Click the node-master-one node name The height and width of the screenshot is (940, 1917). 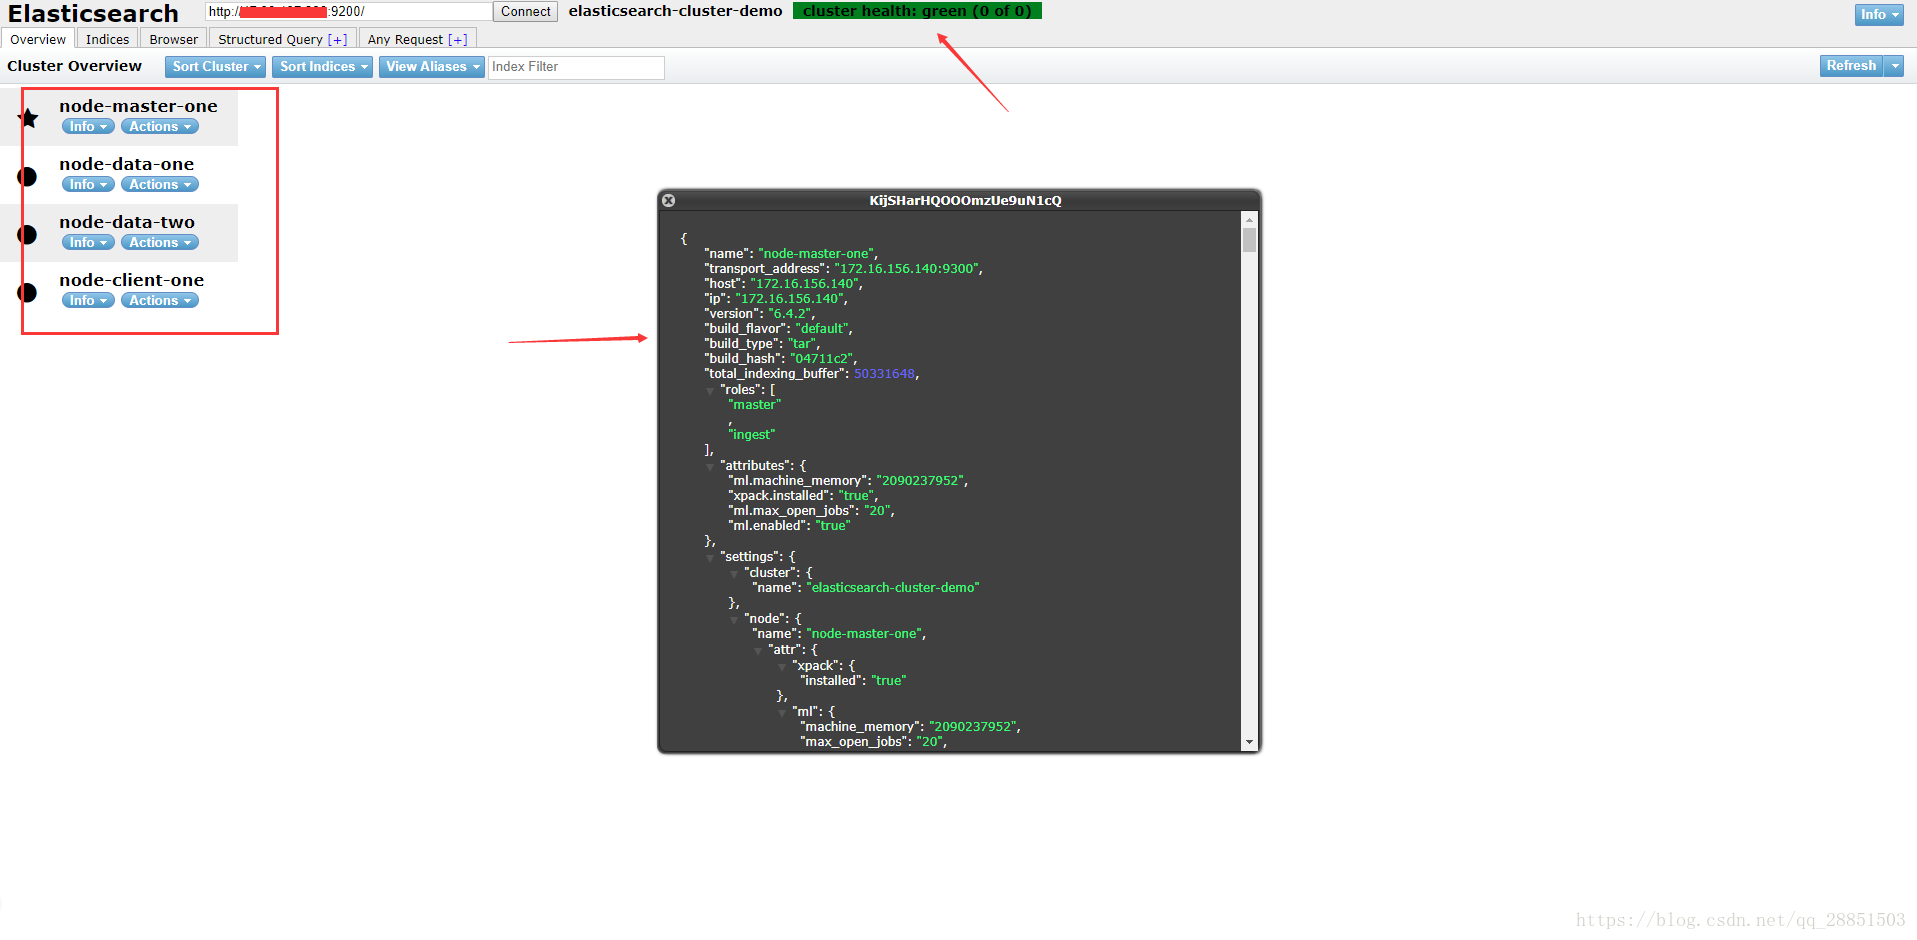[138, 106]
